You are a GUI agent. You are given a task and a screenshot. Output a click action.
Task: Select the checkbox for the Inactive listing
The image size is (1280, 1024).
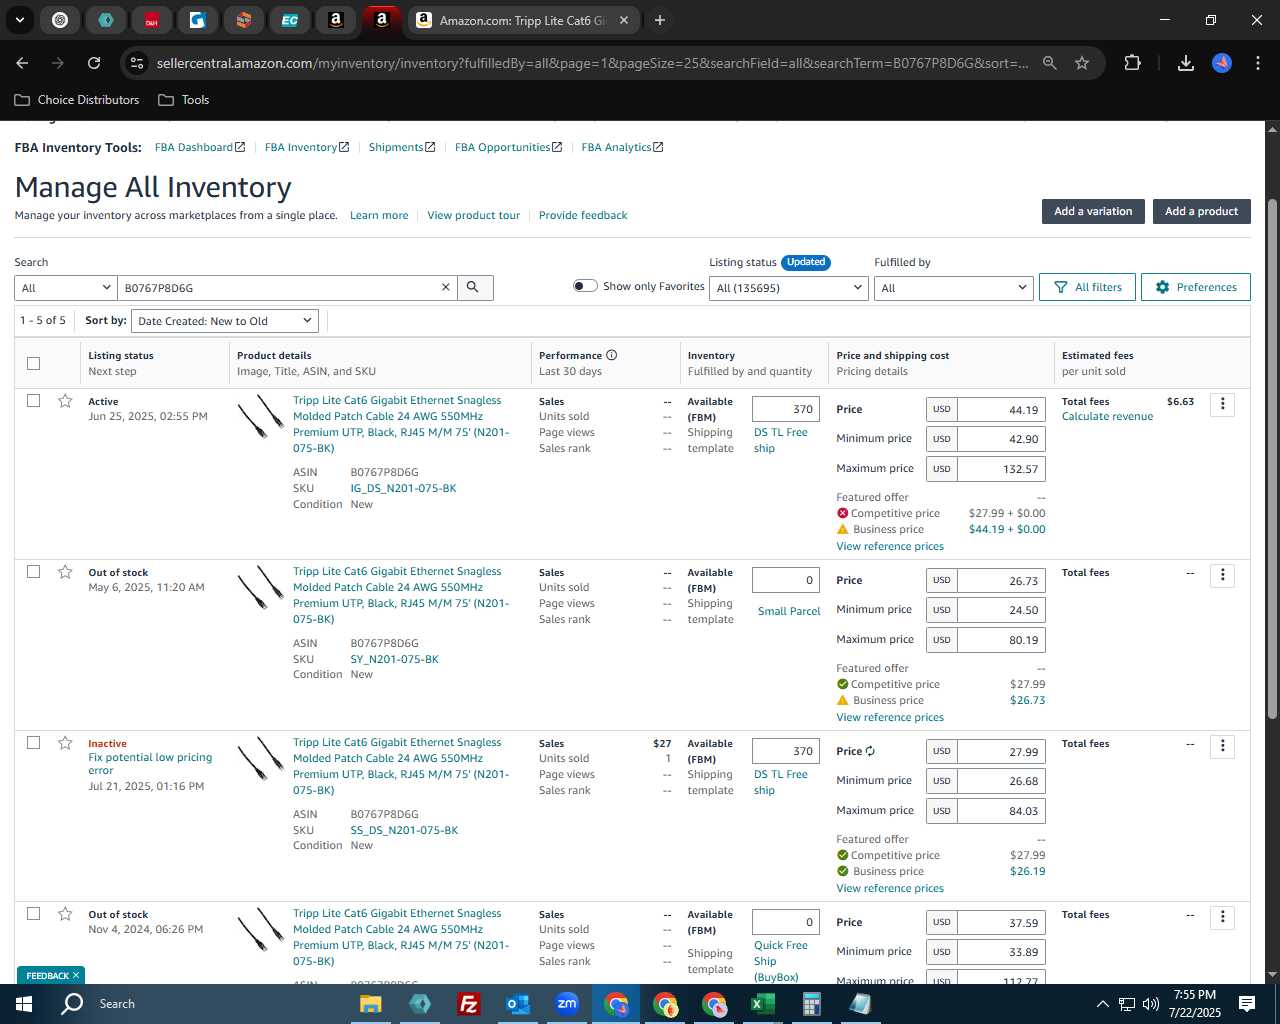tap(33, 742)
